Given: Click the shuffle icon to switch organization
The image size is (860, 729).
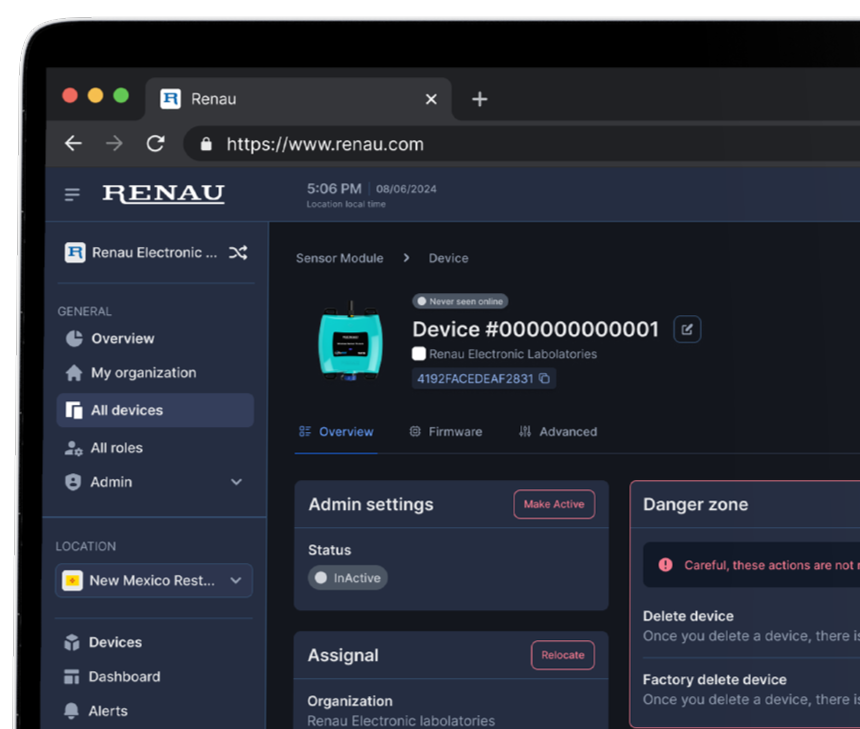Looking at the screenshot, I should click(238, 253).
